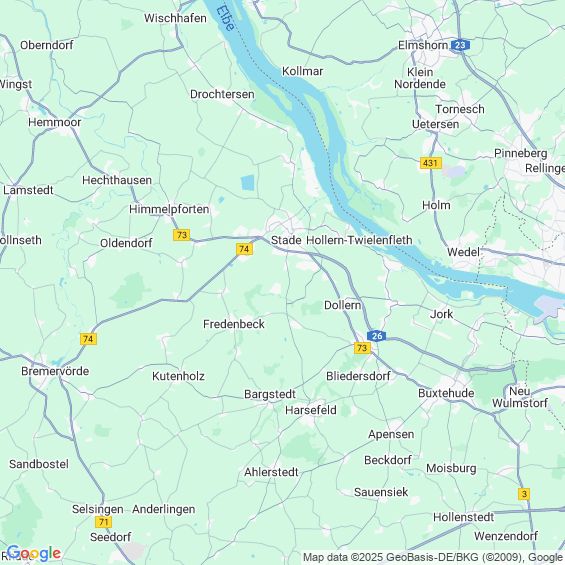Click the A26 highway shield near Dollern
Viewport: 565px width, 565px height.
377,336
